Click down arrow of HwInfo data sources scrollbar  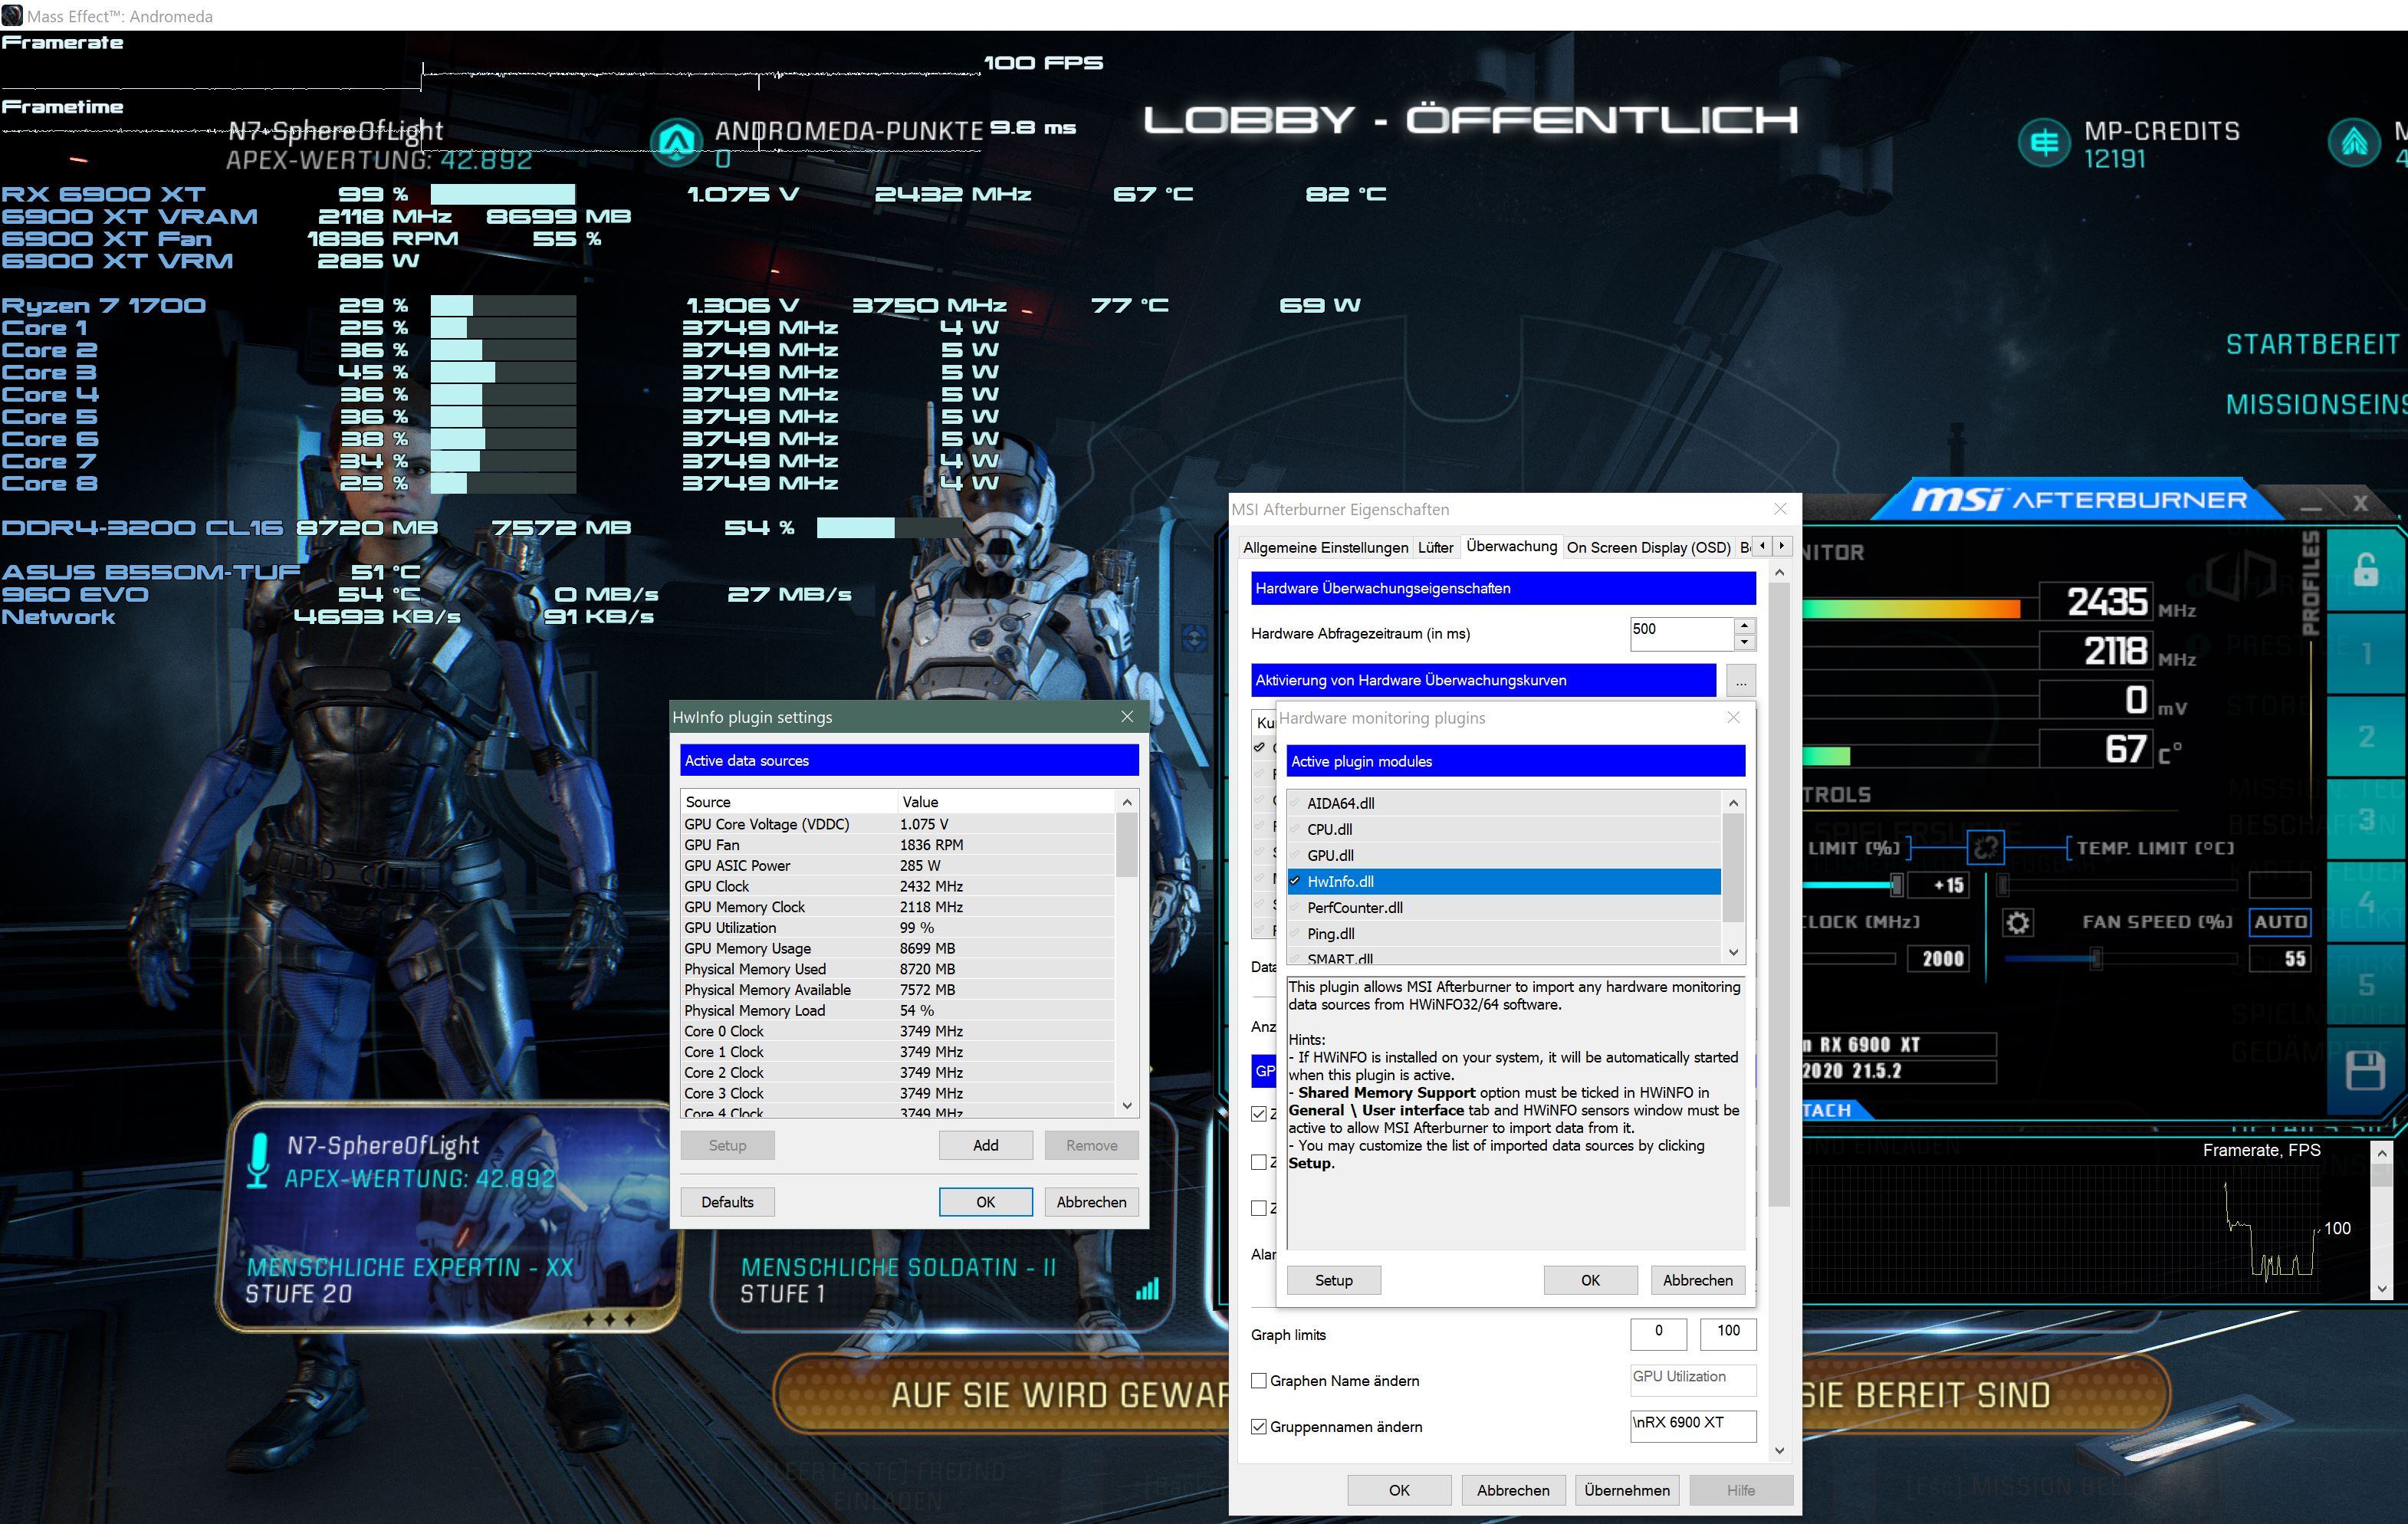pyautogui.click(x=1127, y=1105)
